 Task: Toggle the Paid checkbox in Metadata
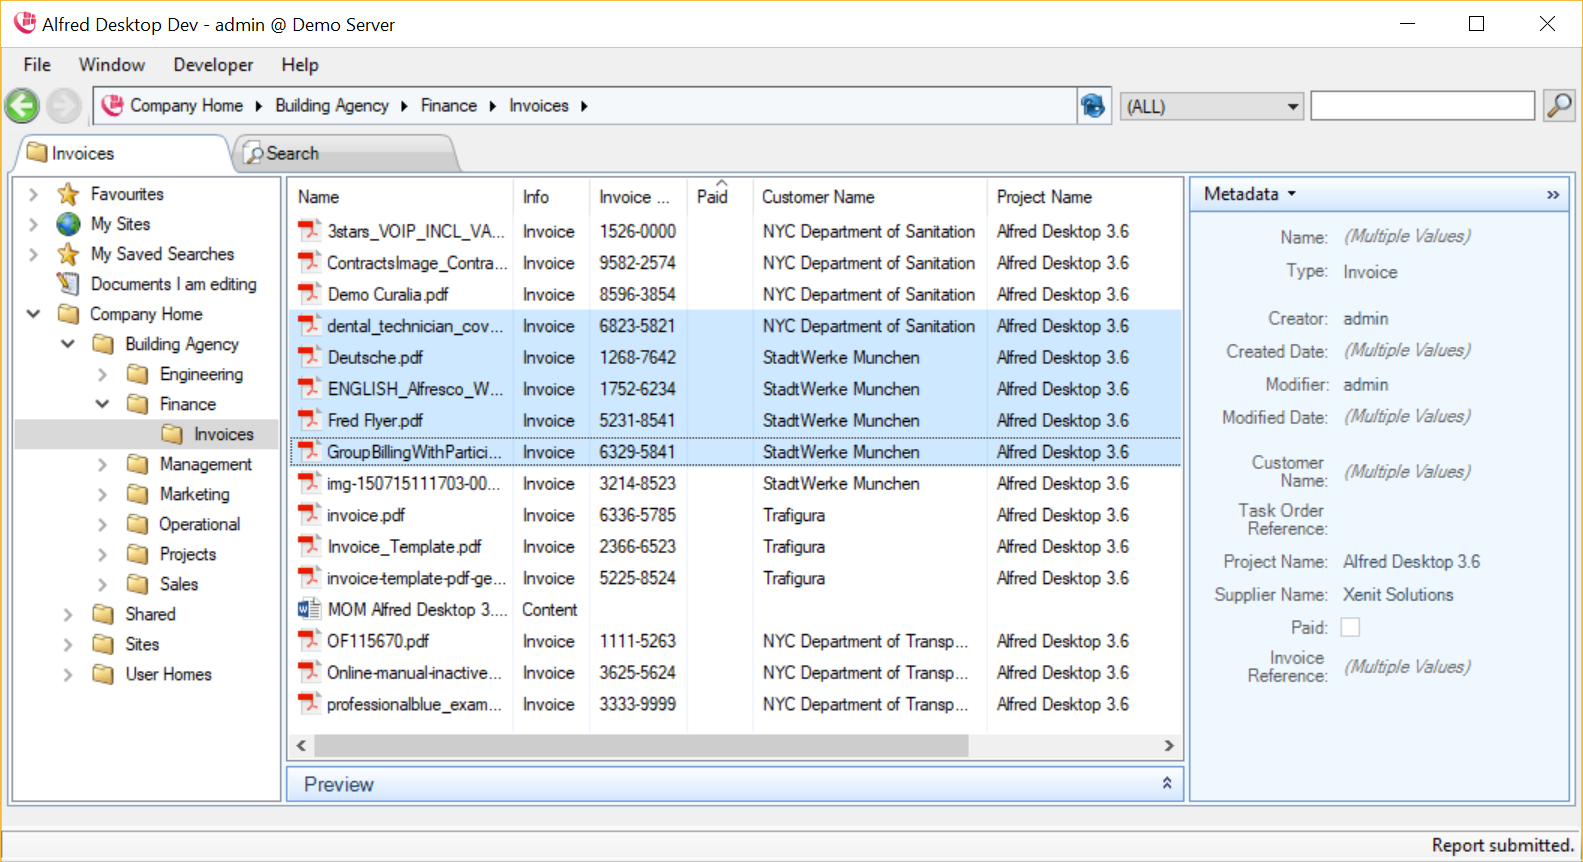click(1350, 627)
